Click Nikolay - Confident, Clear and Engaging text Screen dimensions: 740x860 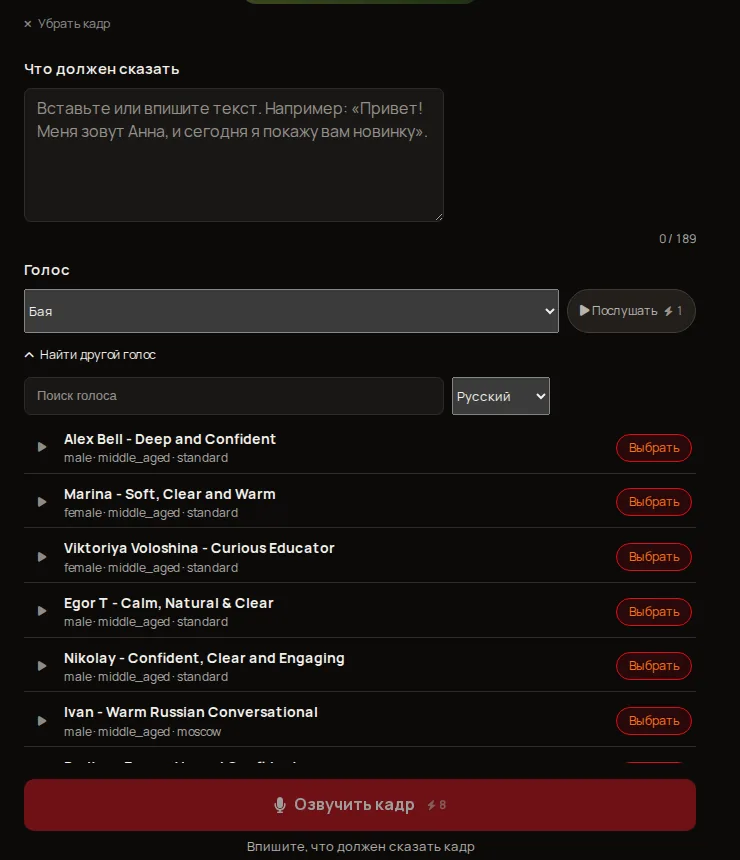204,658
